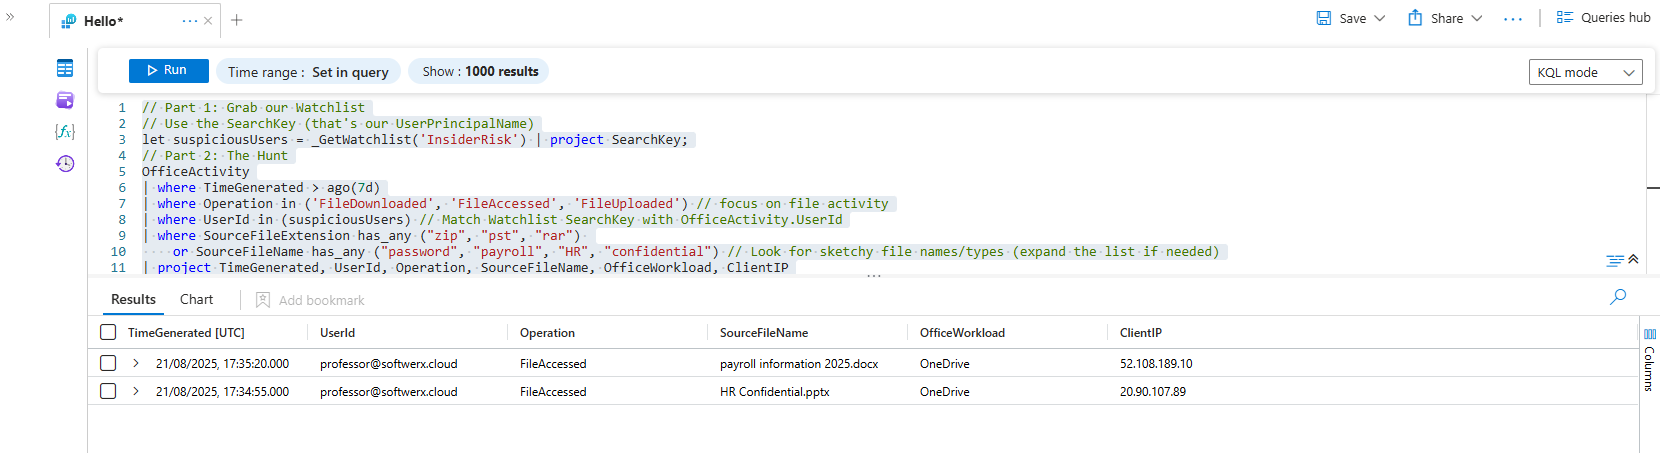This screenshot has height=453, width=1675.
Task: Select the checkbox for the HR Confidential row
Action: click(x=108, y=391)
